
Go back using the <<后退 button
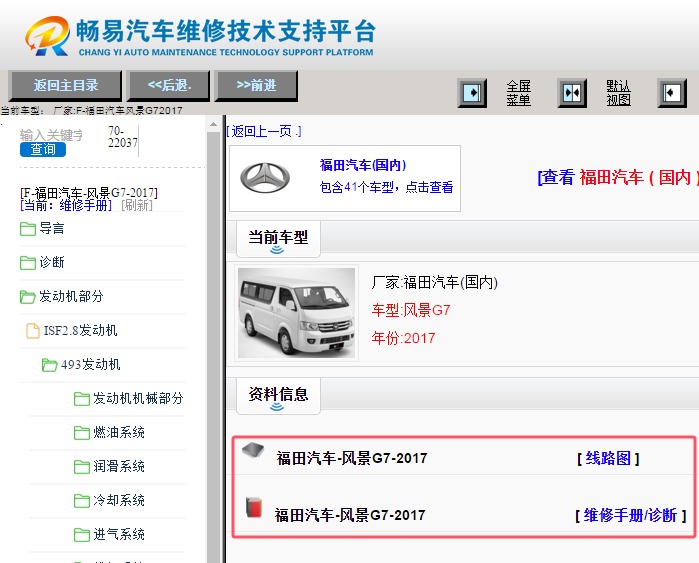pos(169,86)
